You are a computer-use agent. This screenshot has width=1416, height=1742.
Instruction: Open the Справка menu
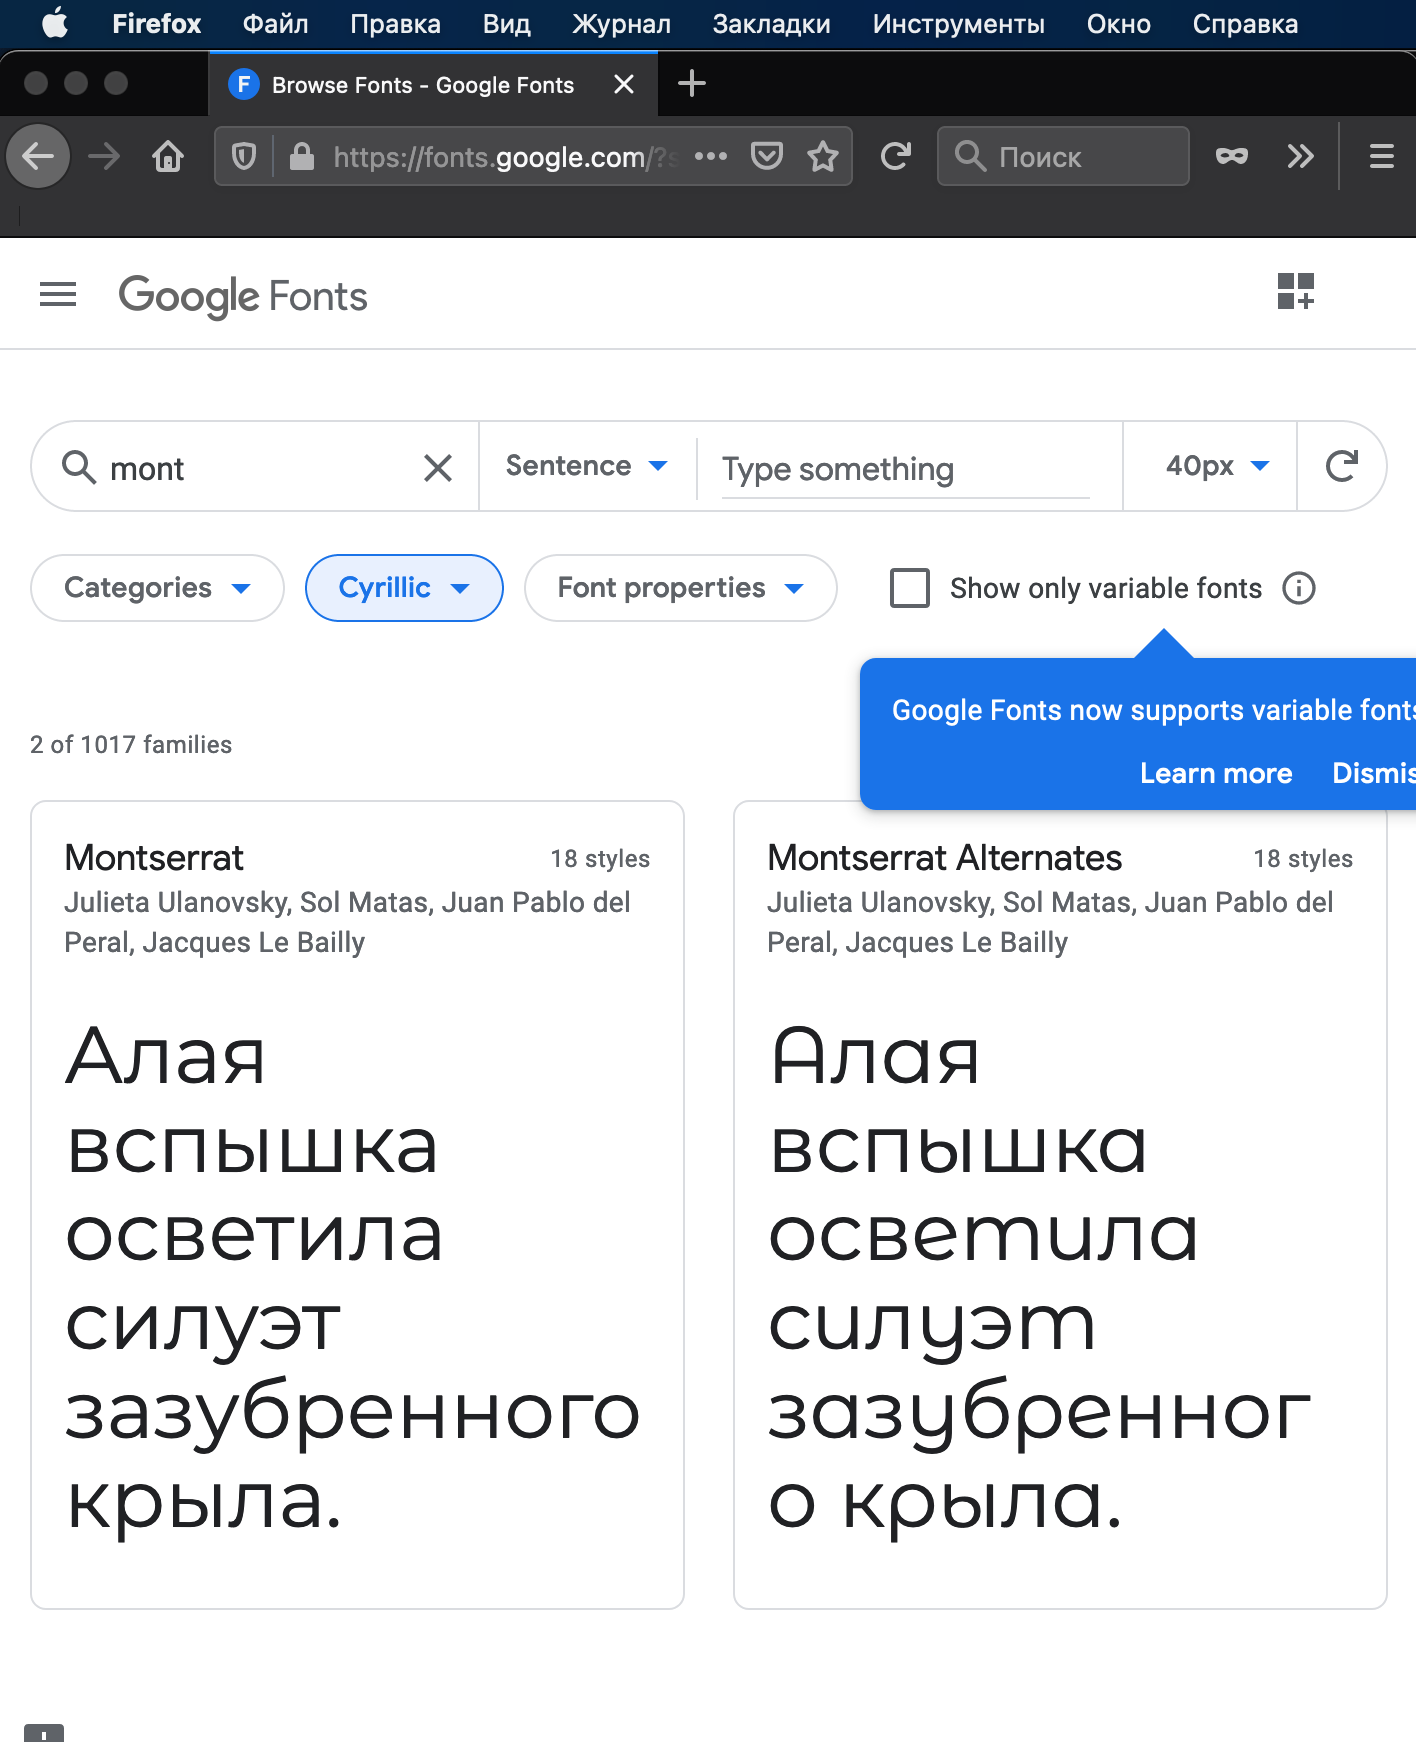1245,24
